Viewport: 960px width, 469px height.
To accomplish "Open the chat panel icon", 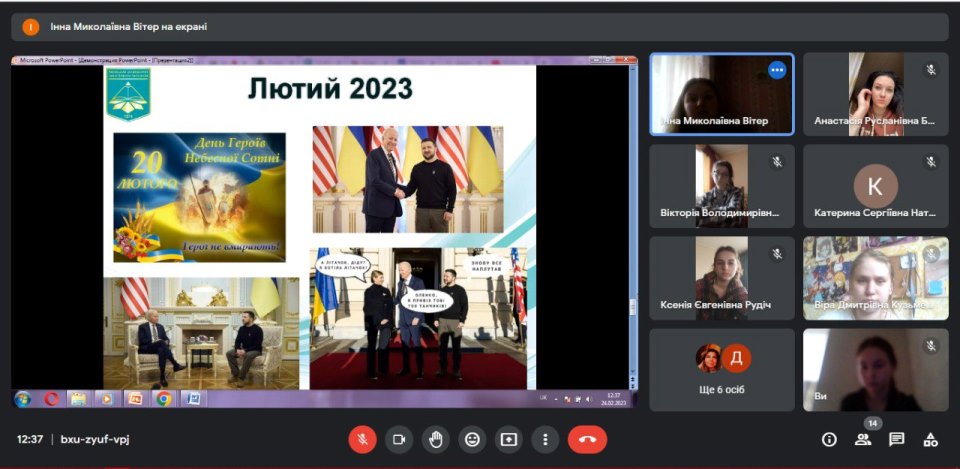I will pos(897,439).
